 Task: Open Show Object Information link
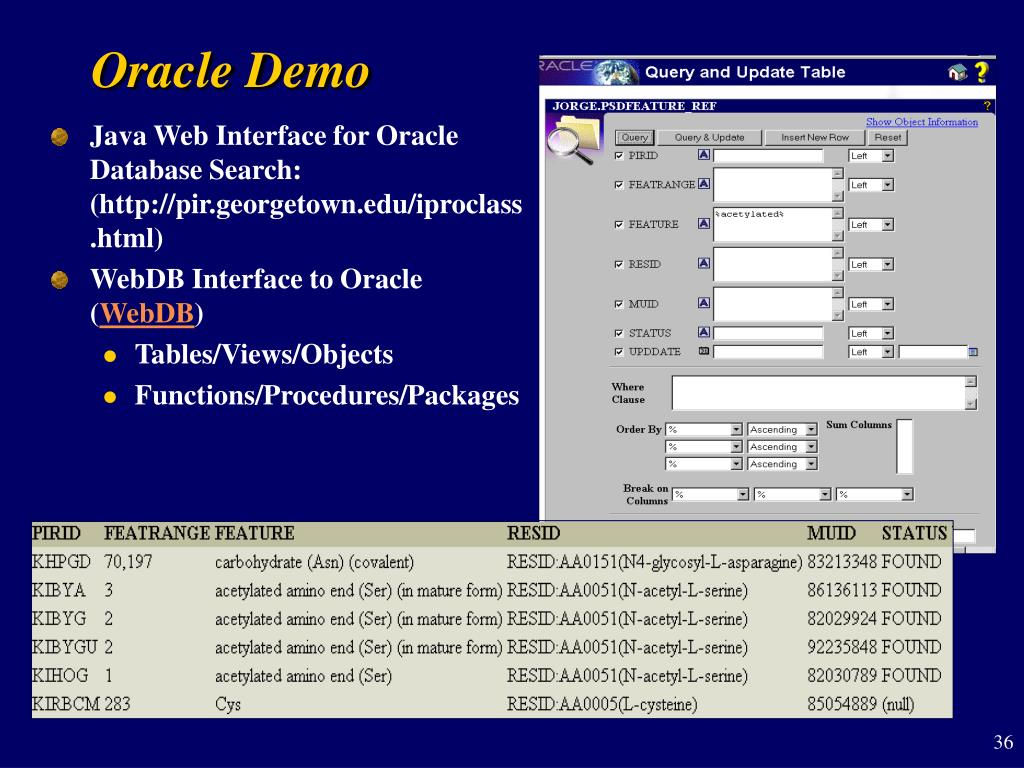[x=921, y=121]
